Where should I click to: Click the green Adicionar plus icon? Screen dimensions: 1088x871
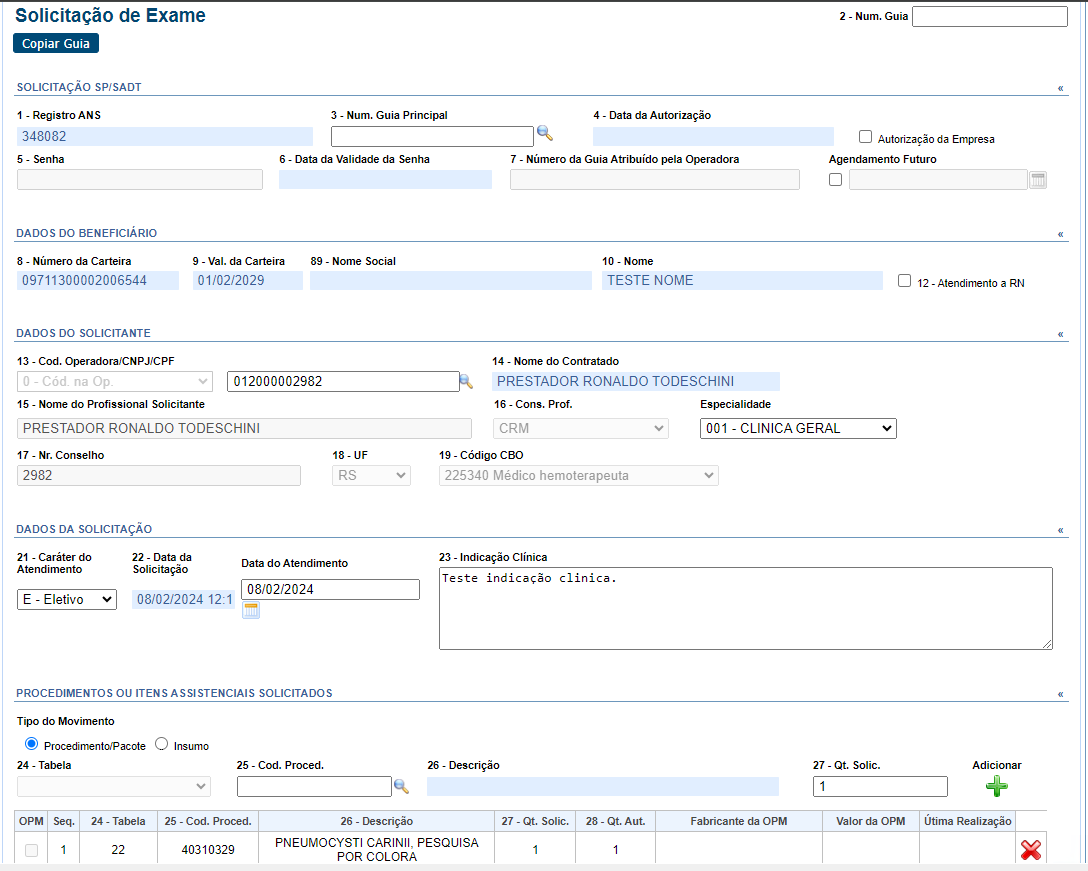[996, 787]
